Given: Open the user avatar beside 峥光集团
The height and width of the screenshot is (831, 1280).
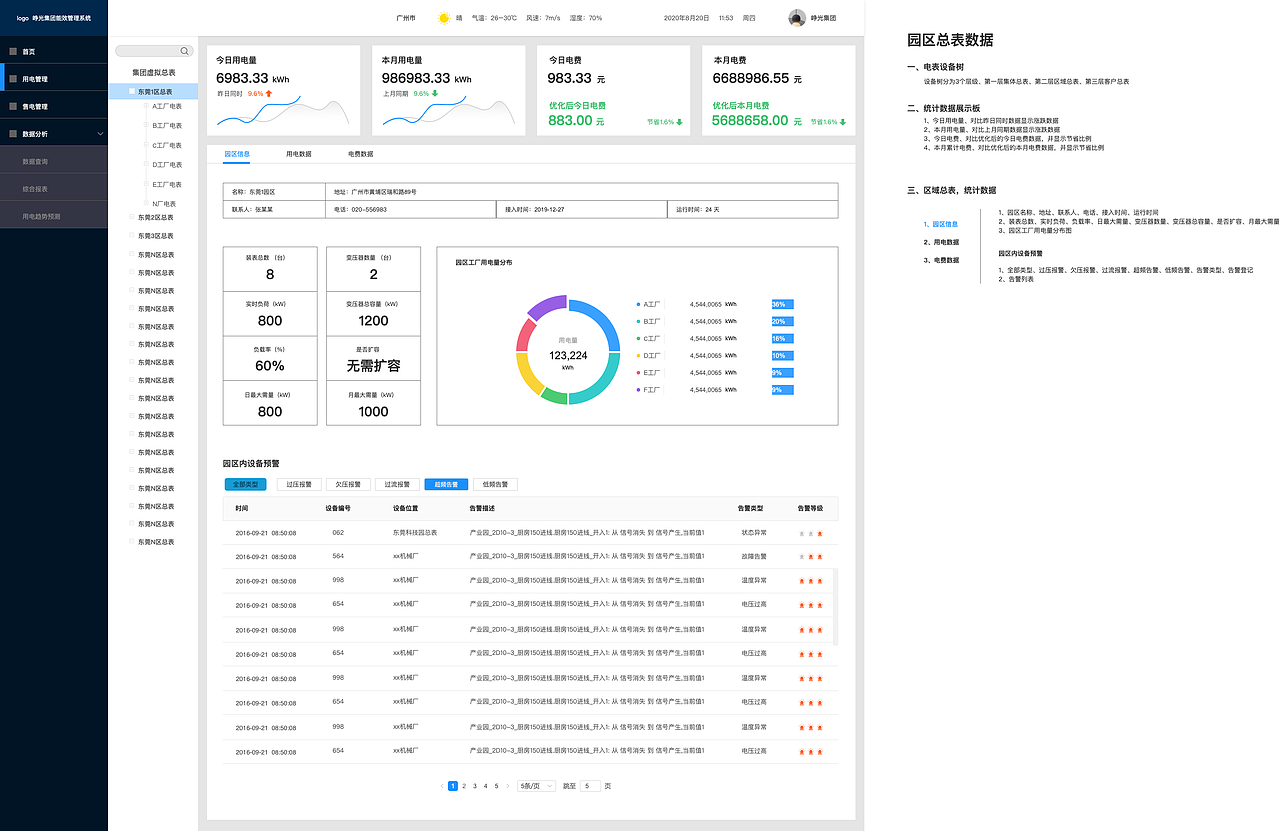Looking at the screenshot, I should (797, 18).
